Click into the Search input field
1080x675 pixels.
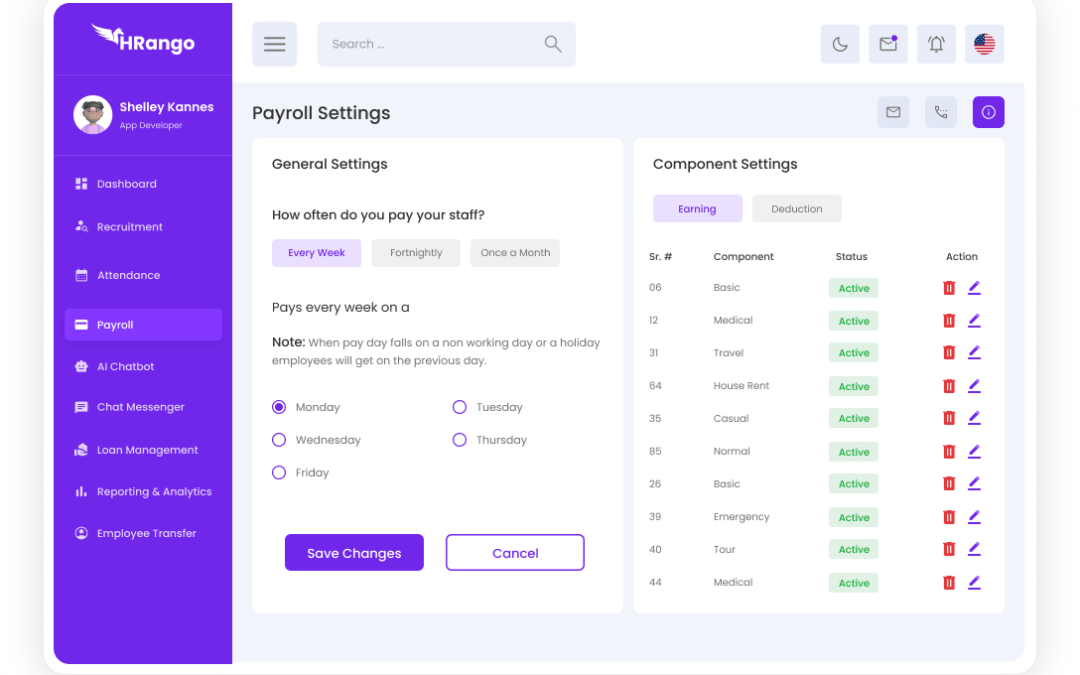[x=430, y=44]
